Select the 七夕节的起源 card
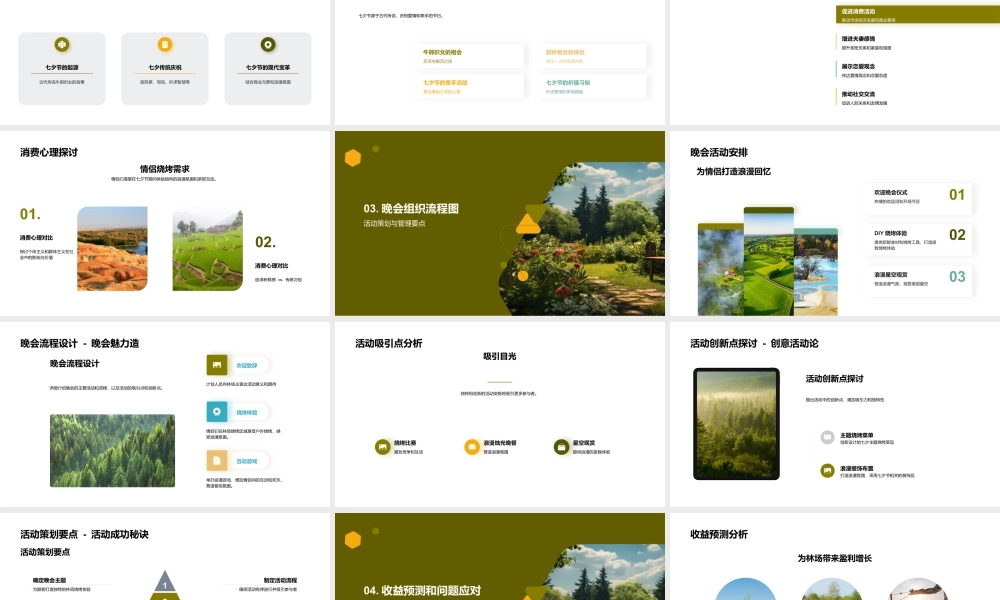 point(62,68)
